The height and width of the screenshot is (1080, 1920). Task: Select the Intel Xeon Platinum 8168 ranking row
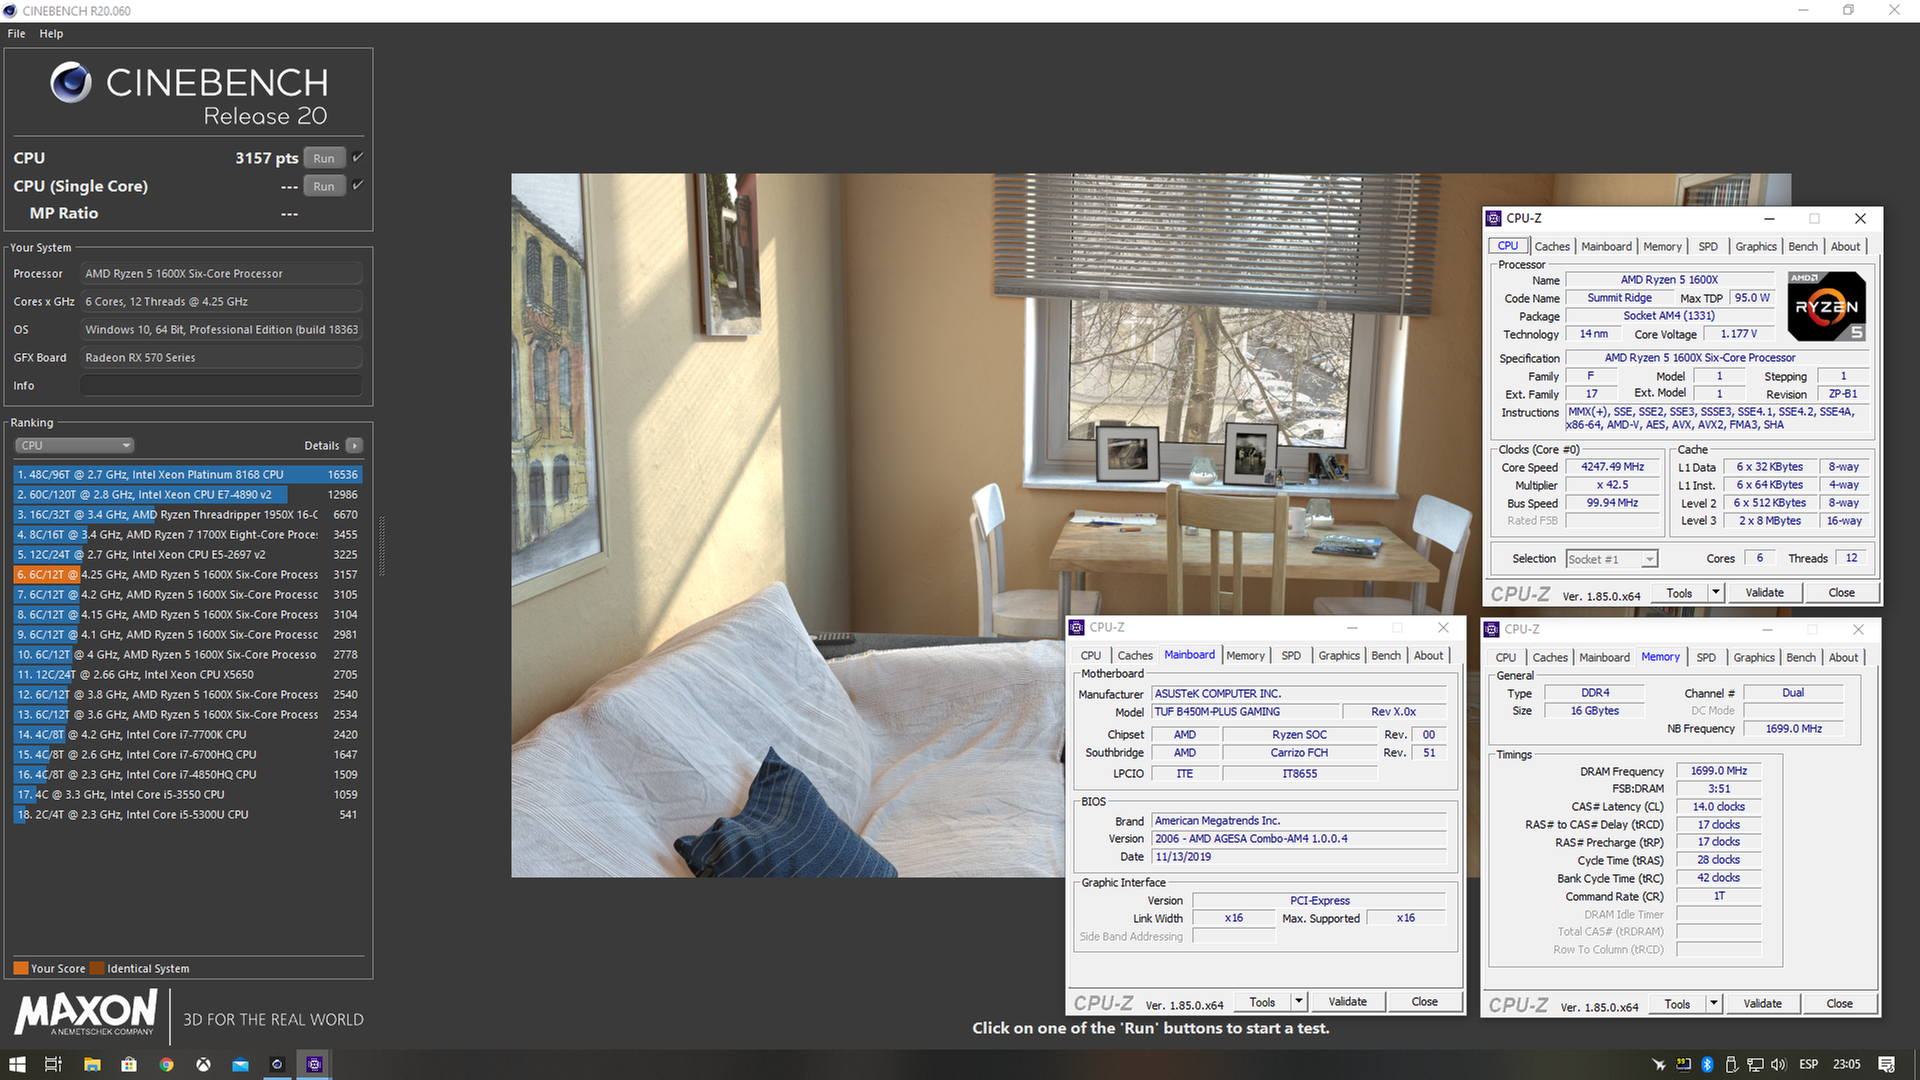coord(188,474)
